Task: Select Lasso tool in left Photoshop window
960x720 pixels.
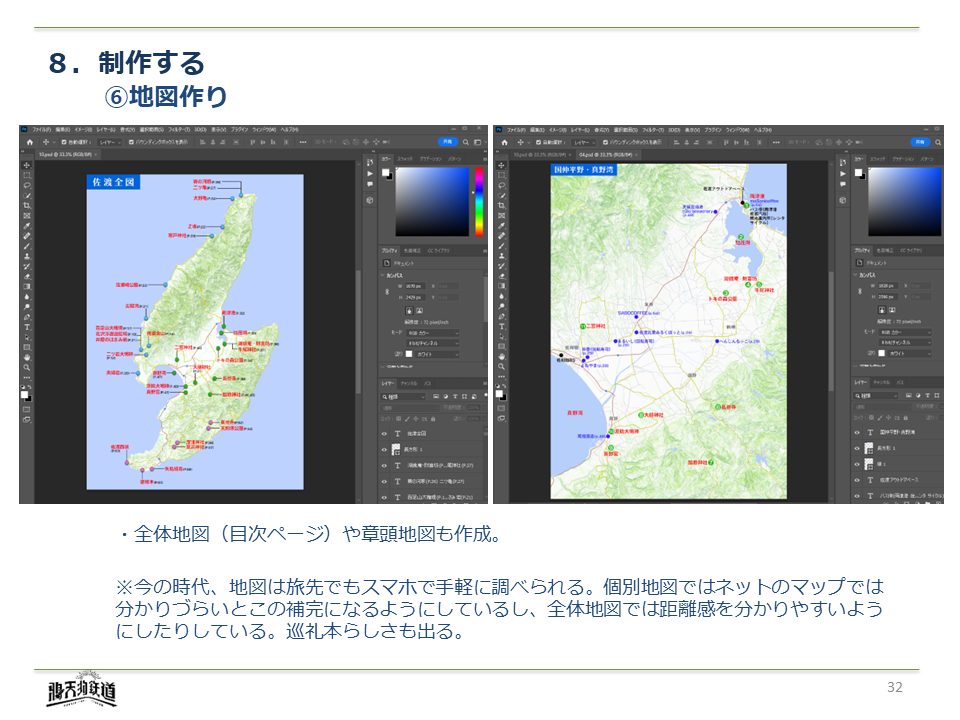Action: (x=27, y=185)
